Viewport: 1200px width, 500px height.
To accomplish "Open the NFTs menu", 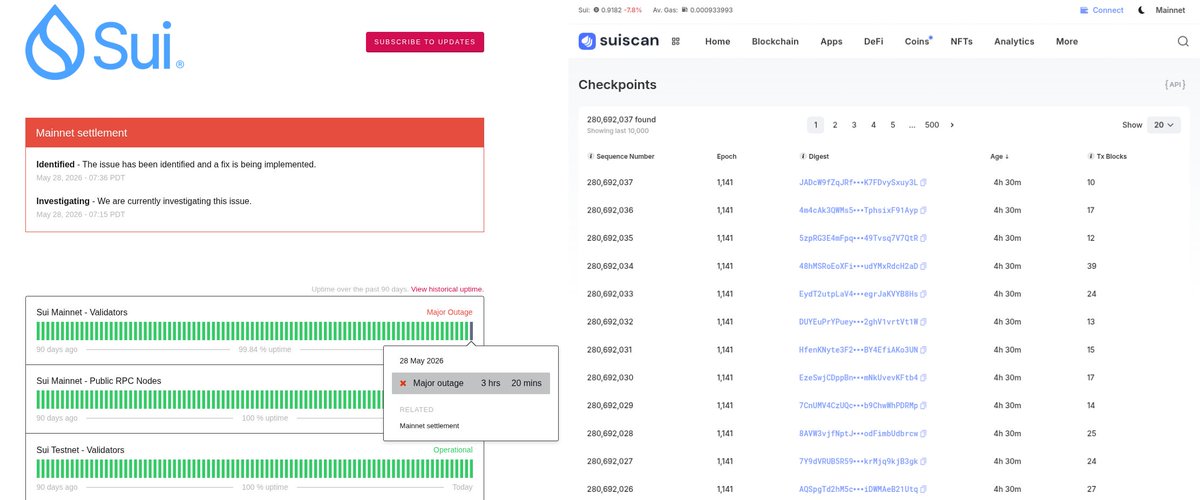I will [x=961, y=42].
